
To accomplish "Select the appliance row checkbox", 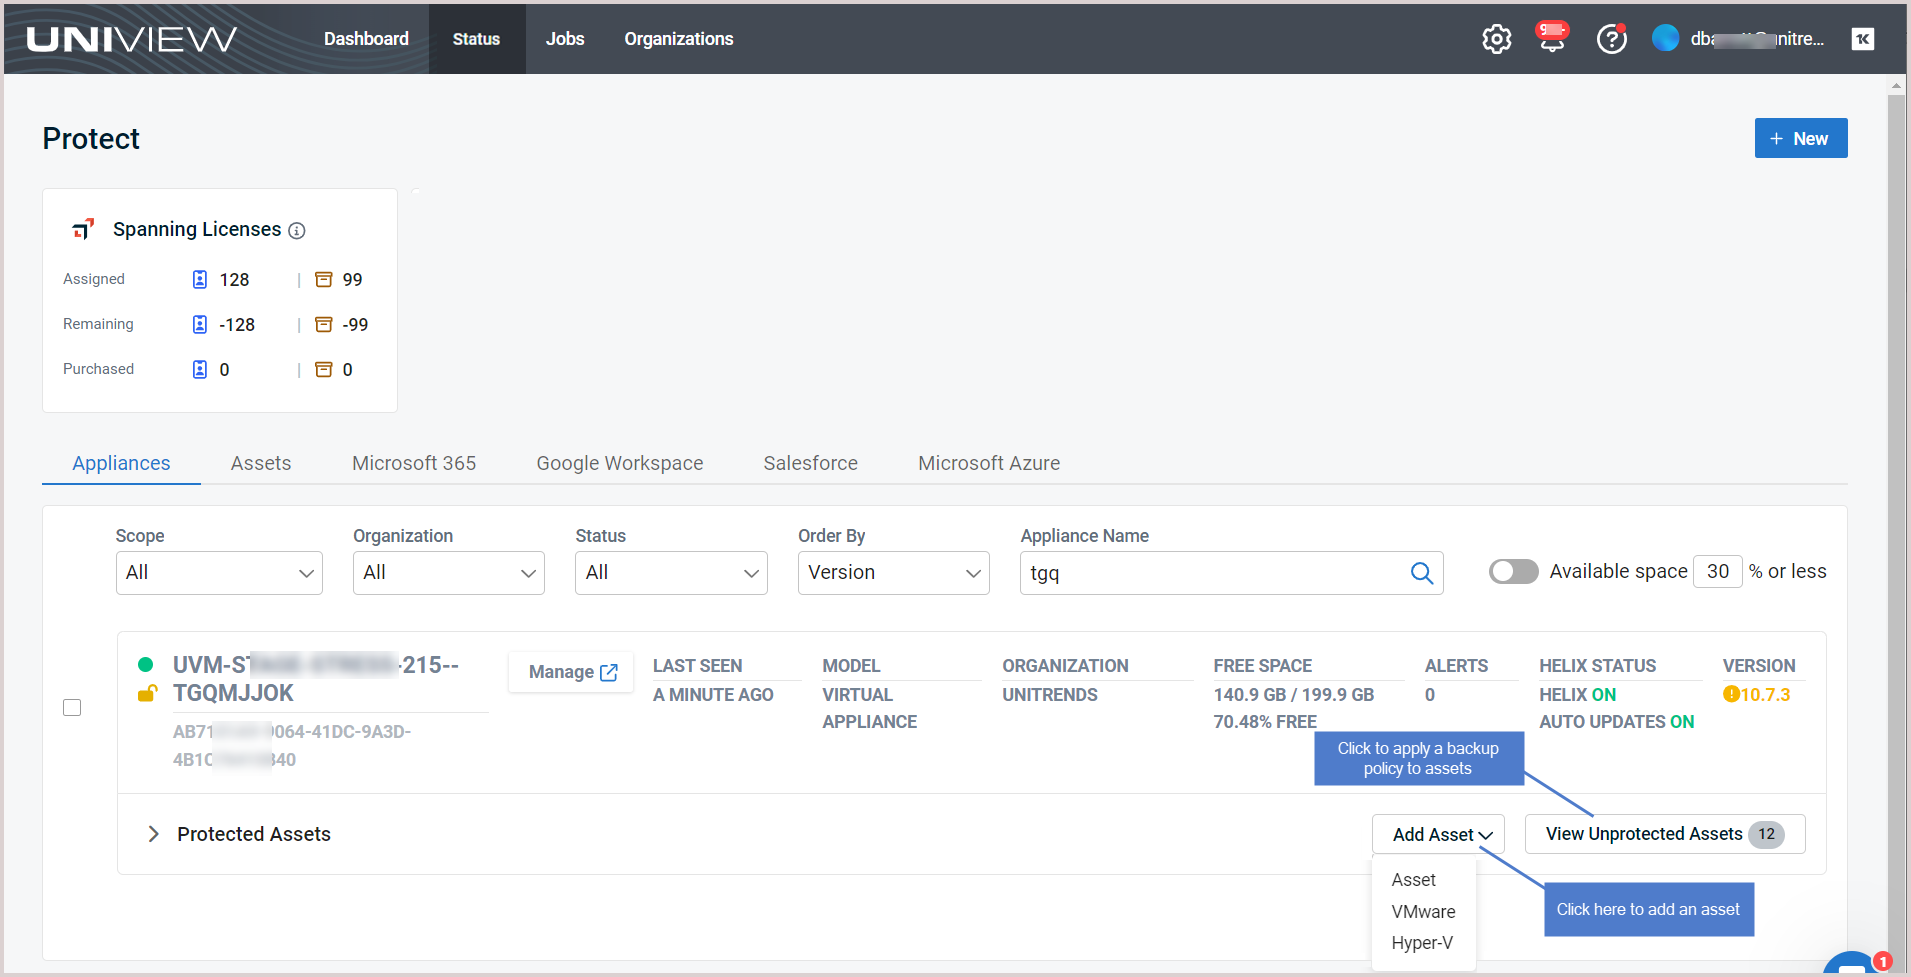I will (72, 708).
